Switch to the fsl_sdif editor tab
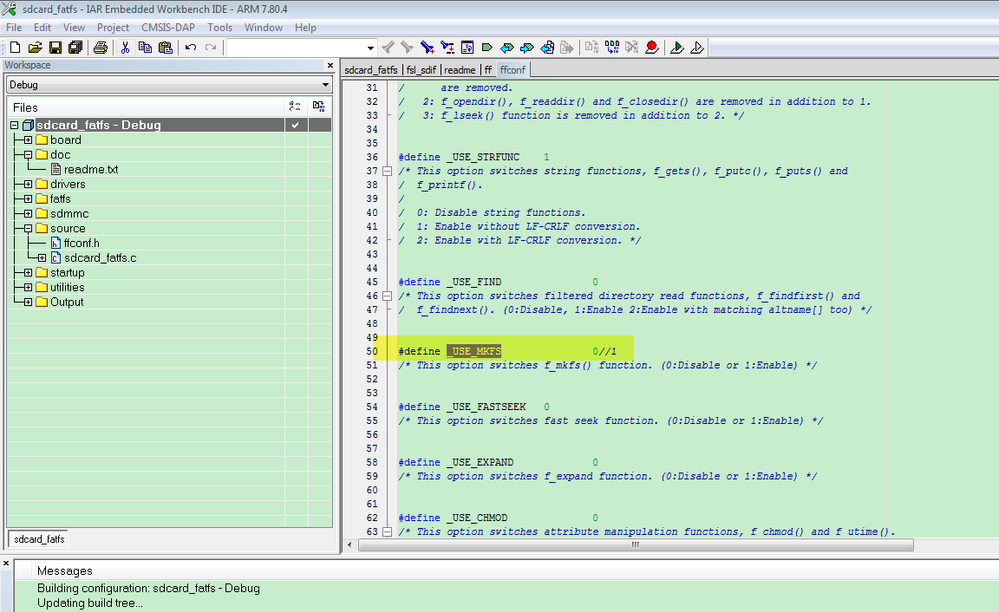The width and height of the screenshot is (999, 612). point(421,70)
